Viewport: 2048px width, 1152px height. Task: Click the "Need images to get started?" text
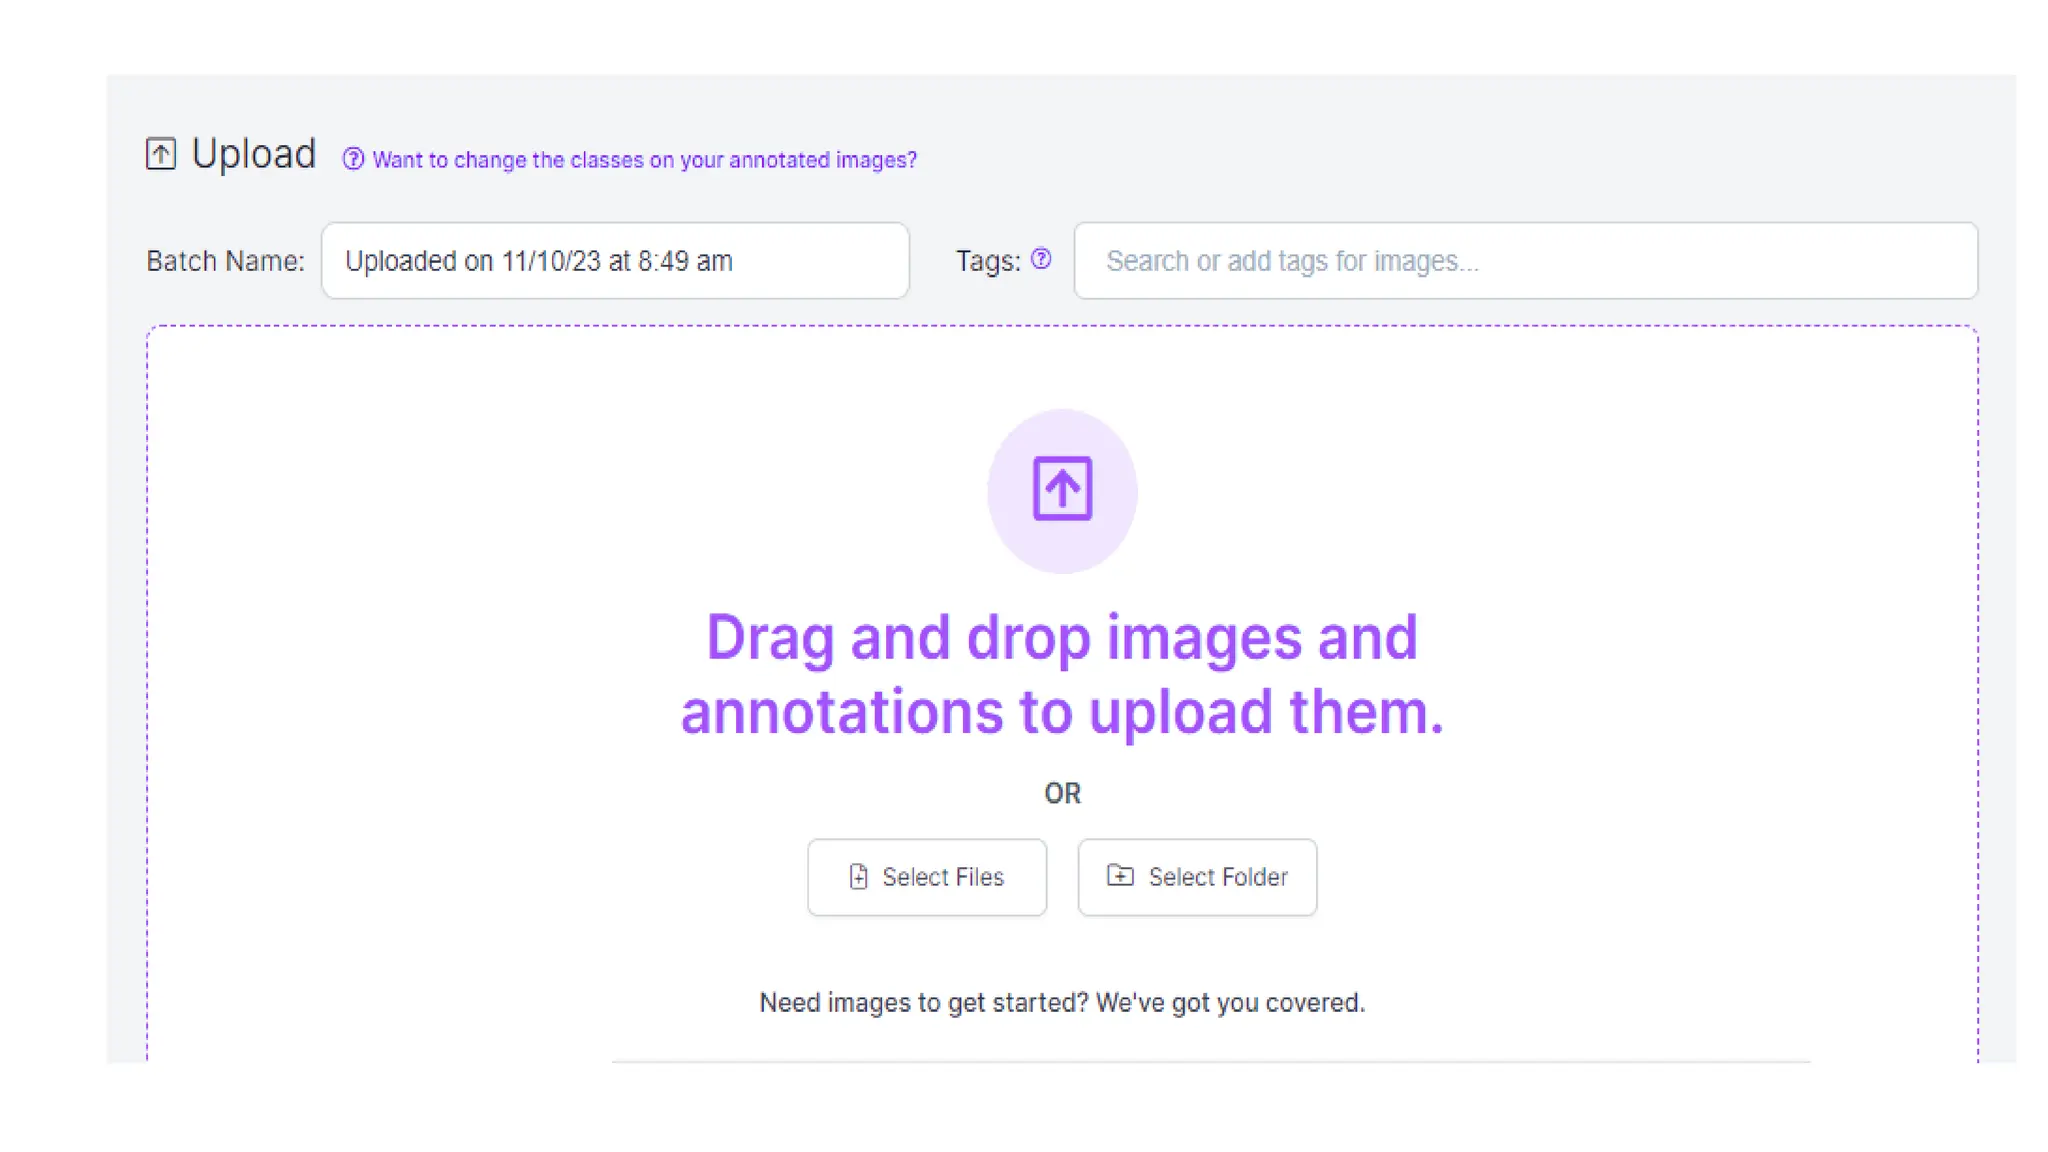(1062, 1003)
